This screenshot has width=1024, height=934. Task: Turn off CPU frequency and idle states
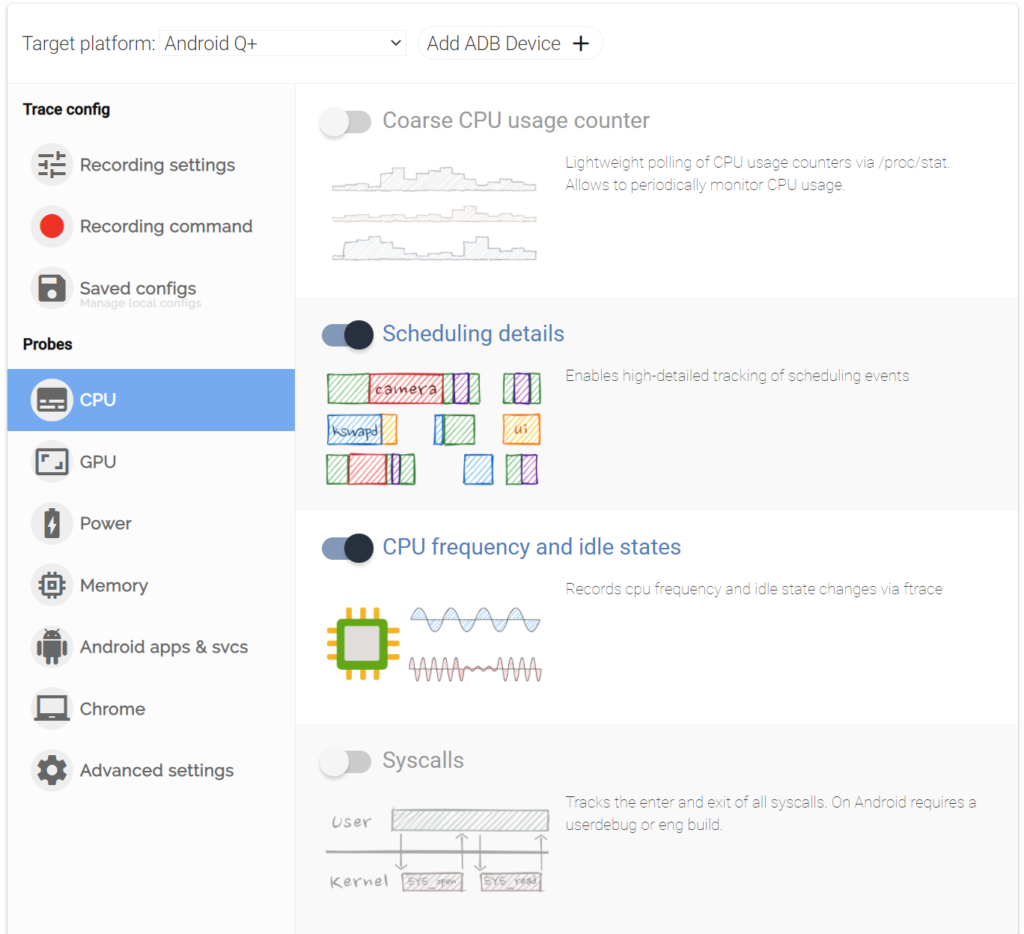pyautogui.click(x=347, y=548)
